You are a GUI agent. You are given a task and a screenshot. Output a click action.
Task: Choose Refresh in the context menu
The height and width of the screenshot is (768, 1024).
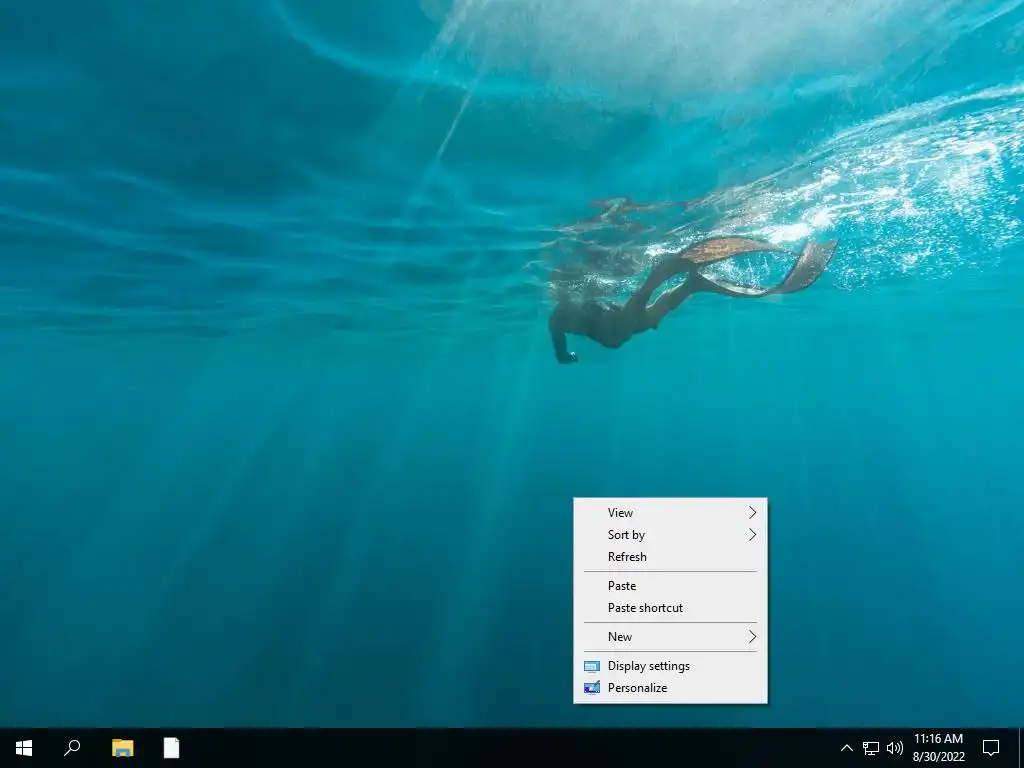tap(670, 557)
